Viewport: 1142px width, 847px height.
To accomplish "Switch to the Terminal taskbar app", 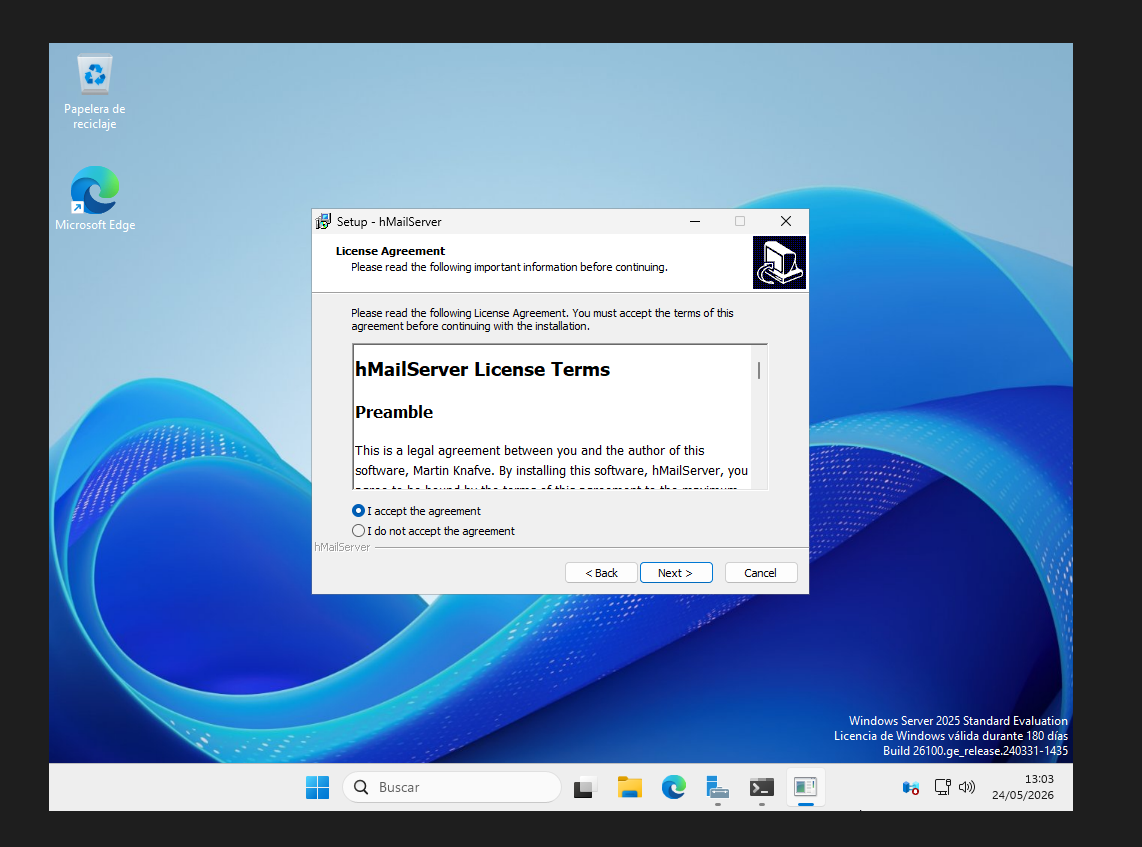I will tap(762, 787).
